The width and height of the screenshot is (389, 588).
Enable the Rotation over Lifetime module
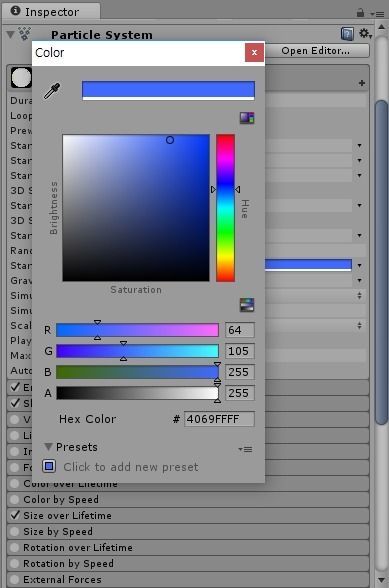coord(15,548)
